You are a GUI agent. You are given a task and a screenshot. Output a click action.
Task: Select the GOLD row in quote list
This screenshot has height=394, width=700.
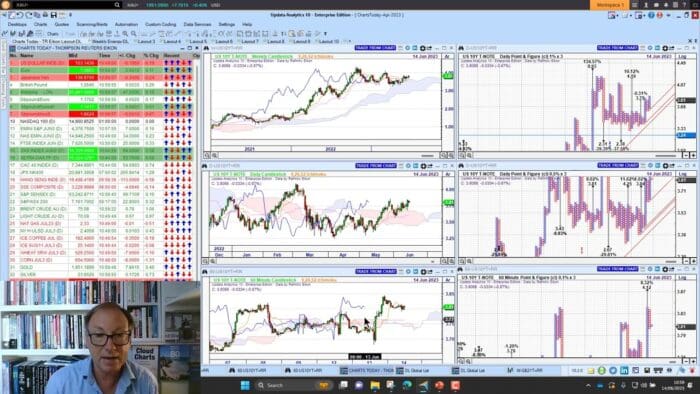(x=101, y=267)
